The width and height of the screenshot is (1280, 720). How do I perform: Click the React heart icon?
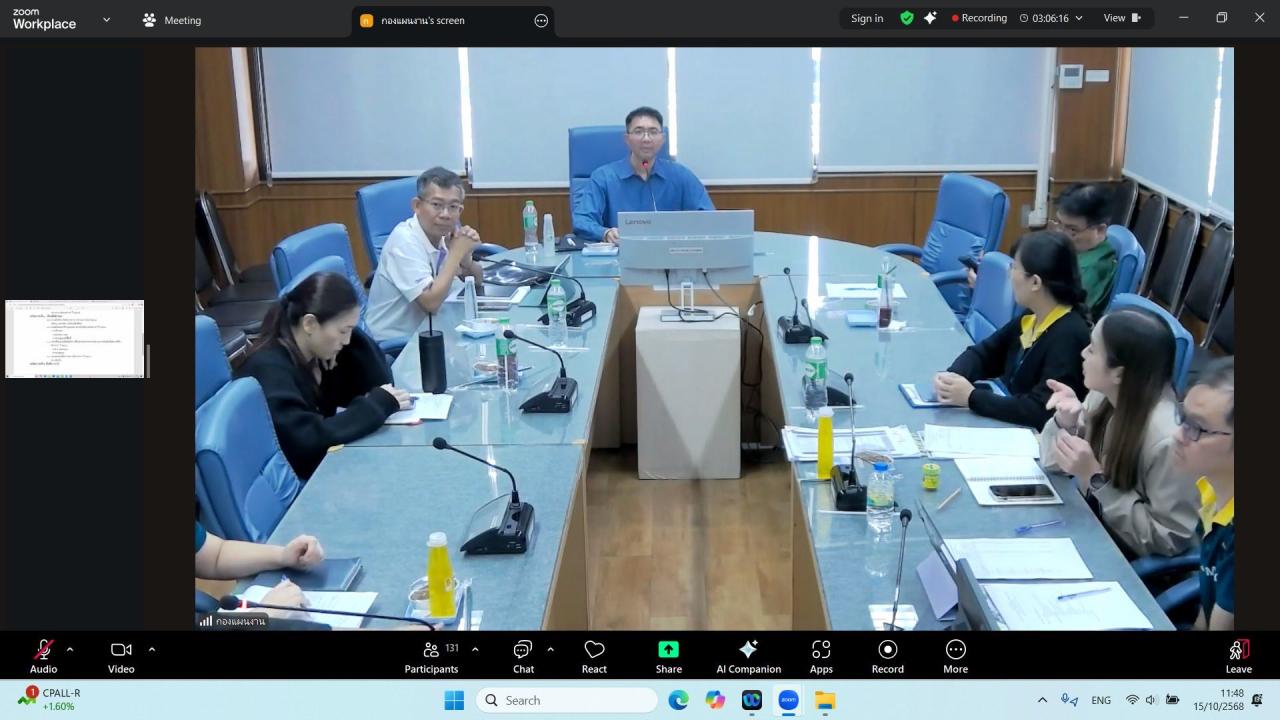(594, 656)
